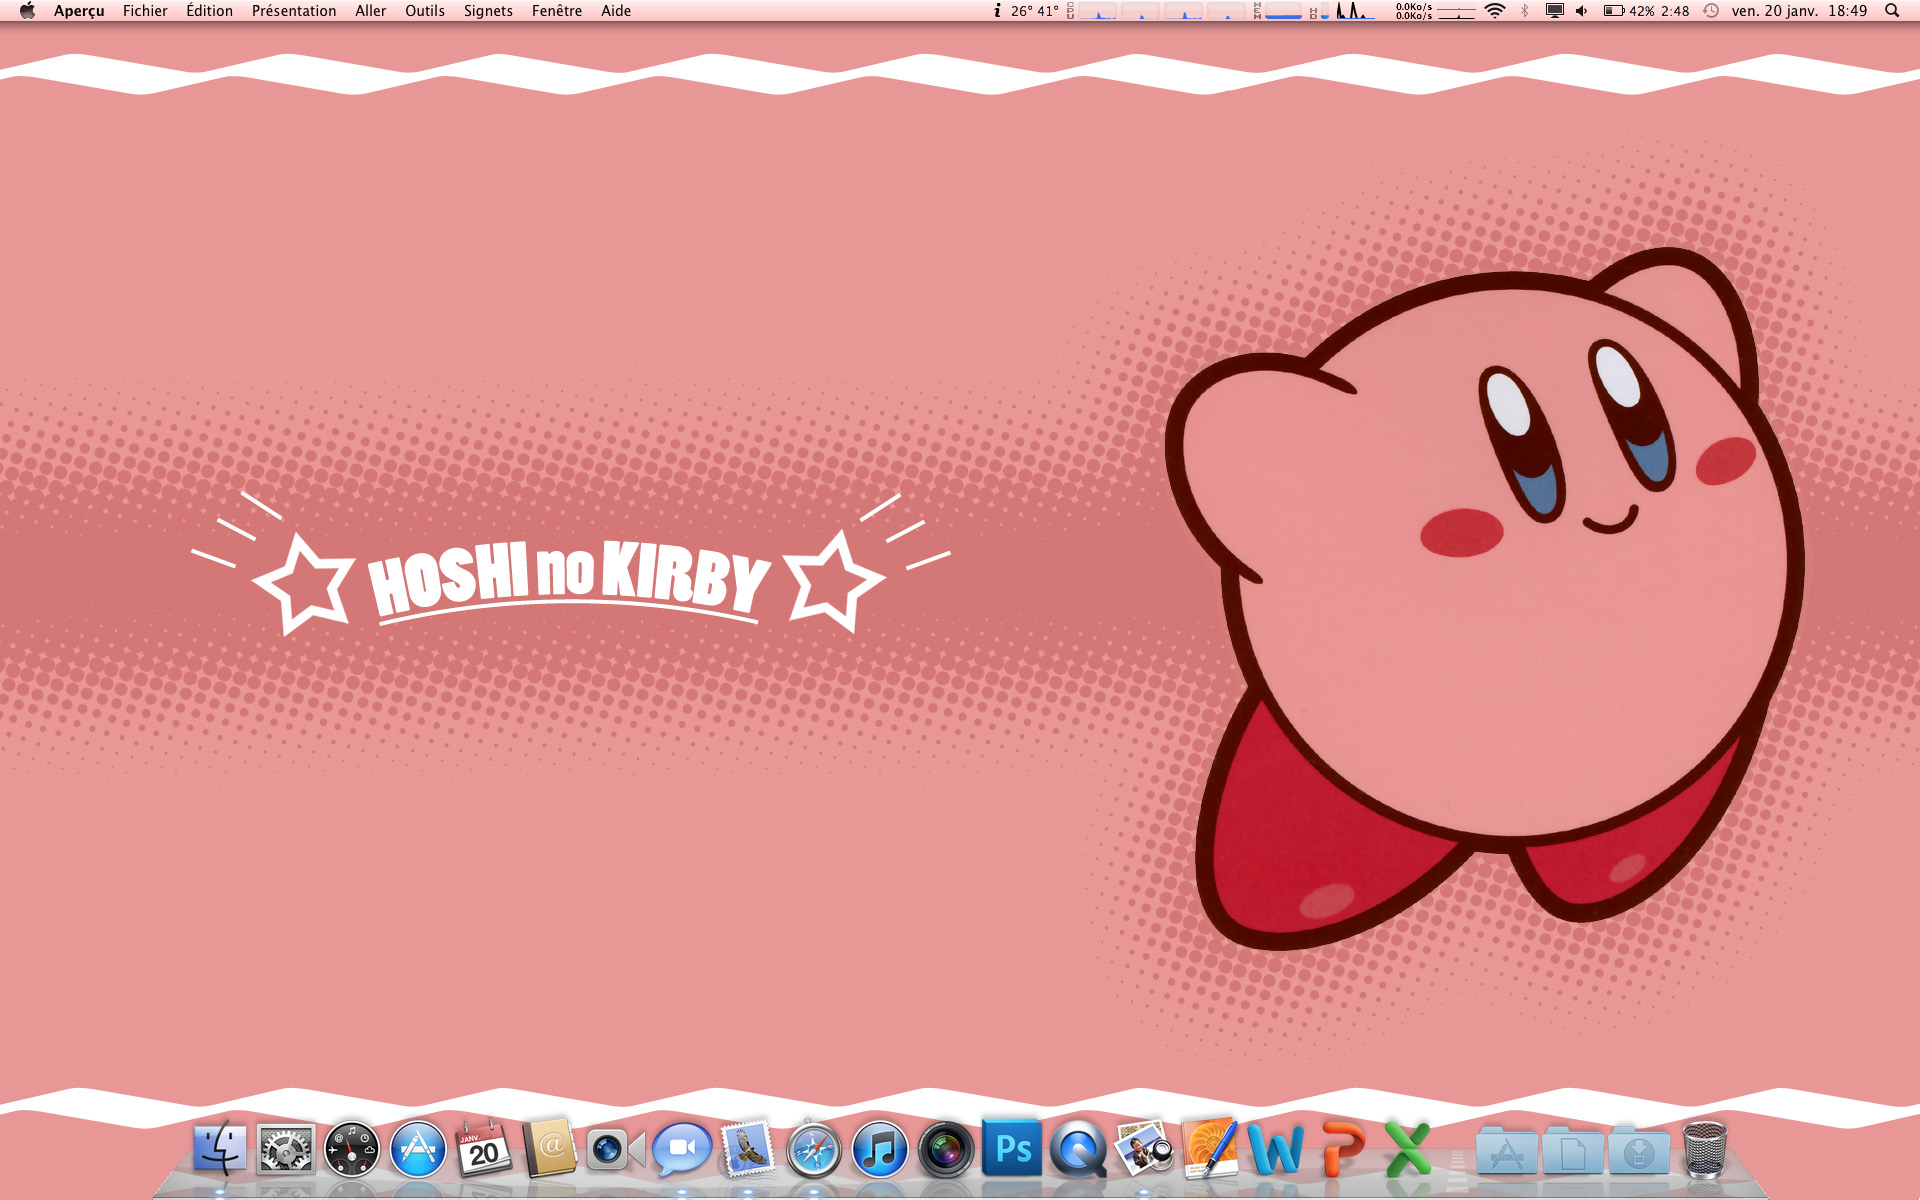Open the Outils menu

point(424,11)
